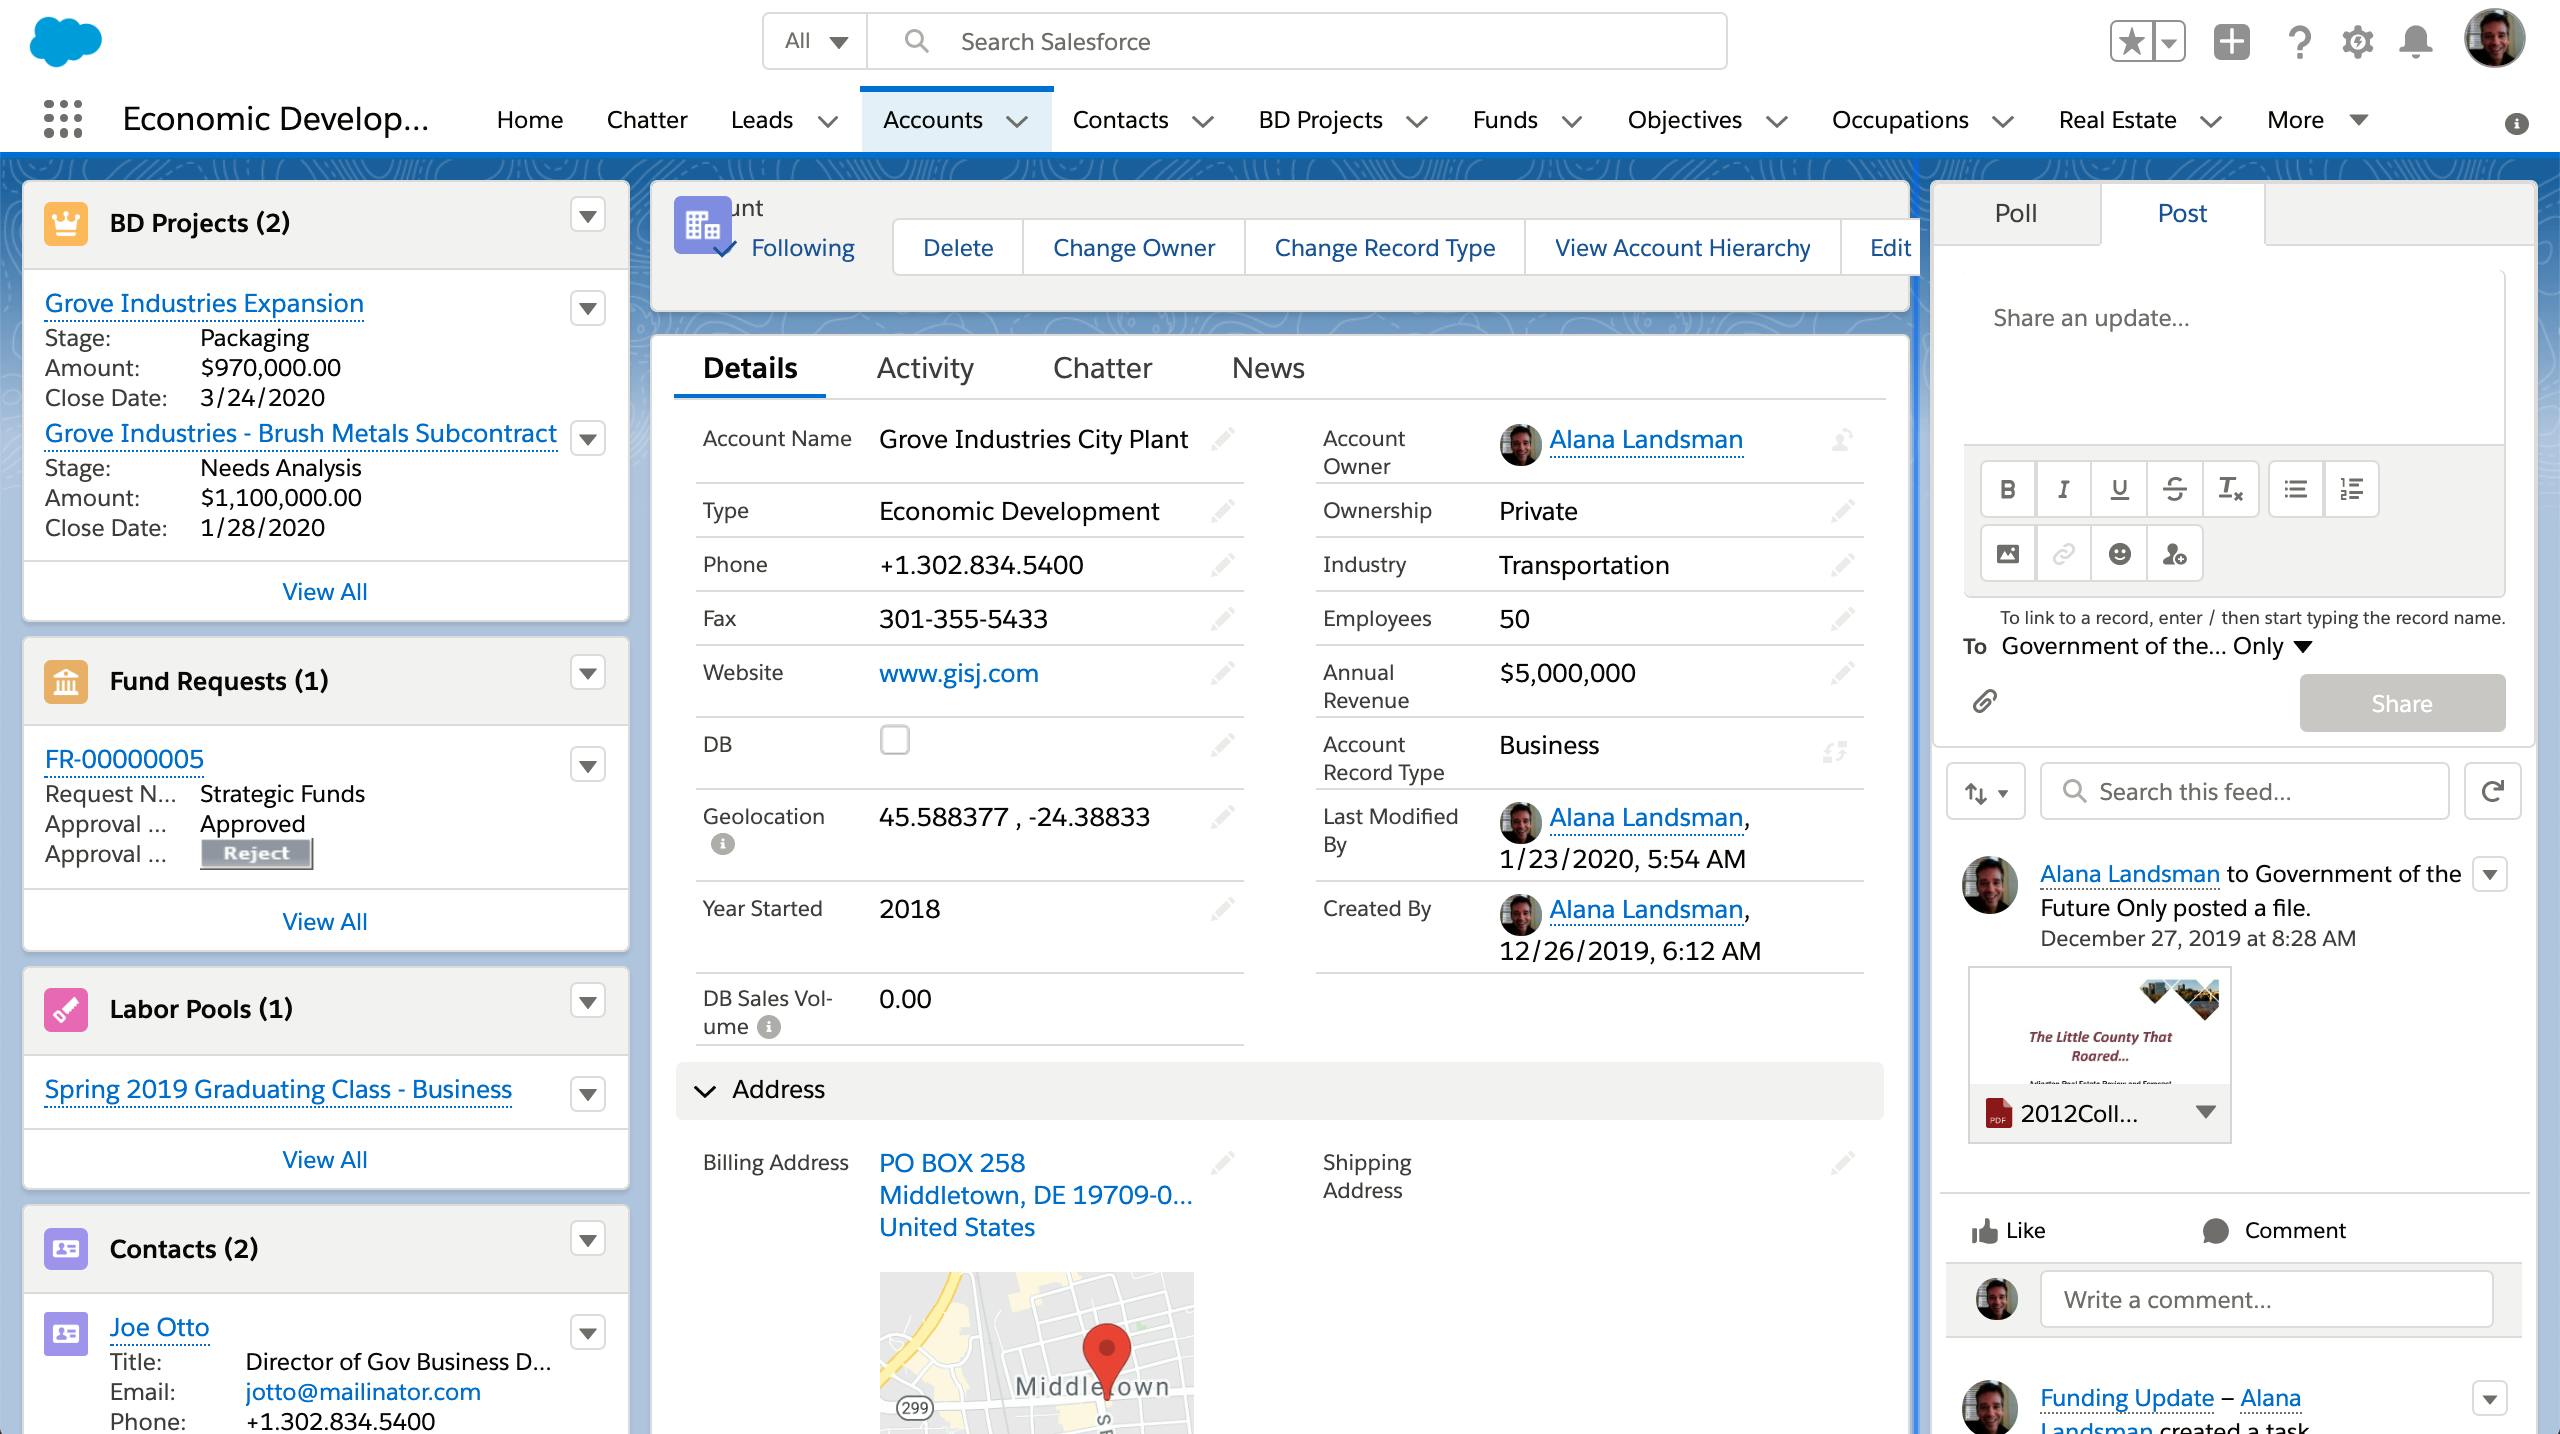Open Salesforce notifications
This screenshot has width=2560, height=1434.
click(2416, 41)
